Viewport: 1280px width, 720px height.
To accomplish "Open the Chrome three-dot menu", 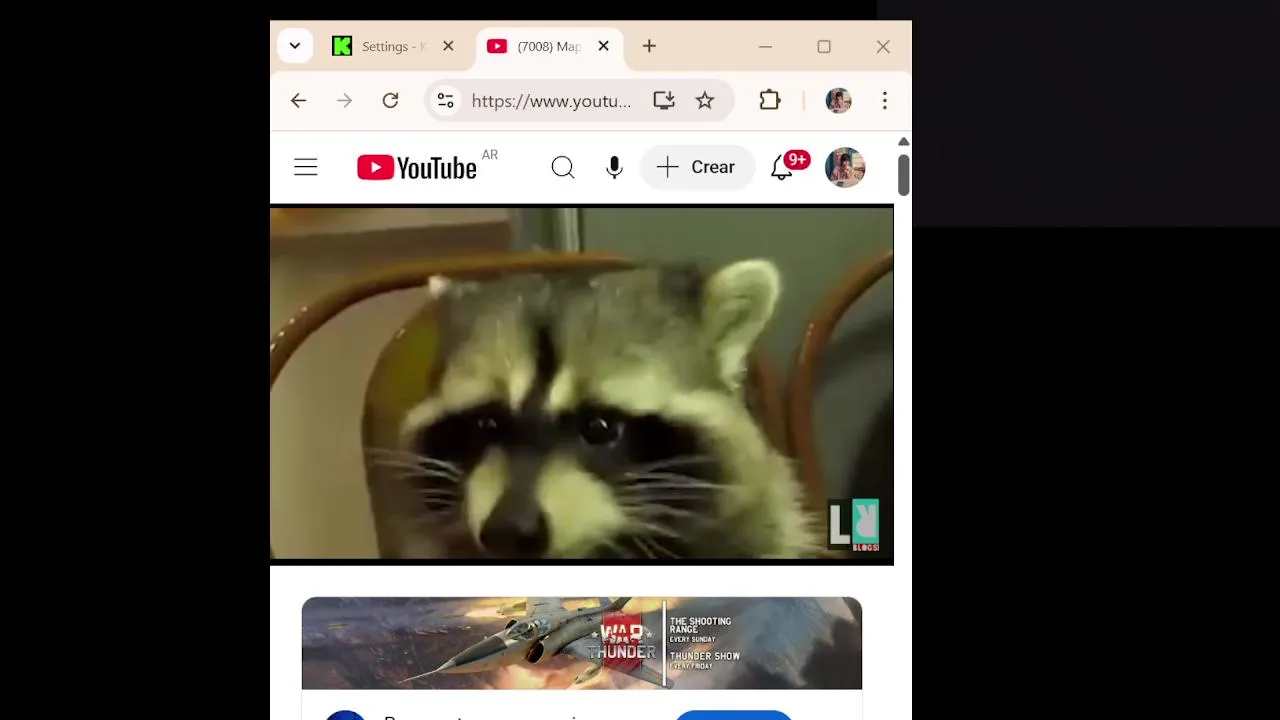I will pos(884,100).
